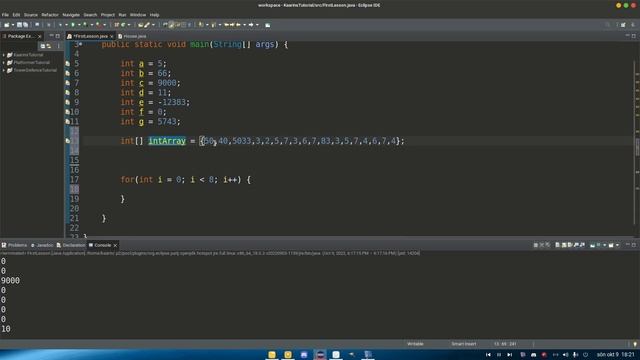Switch to the Declaration tab
This screenshot has height=360, width=640.
pos(71,245)
